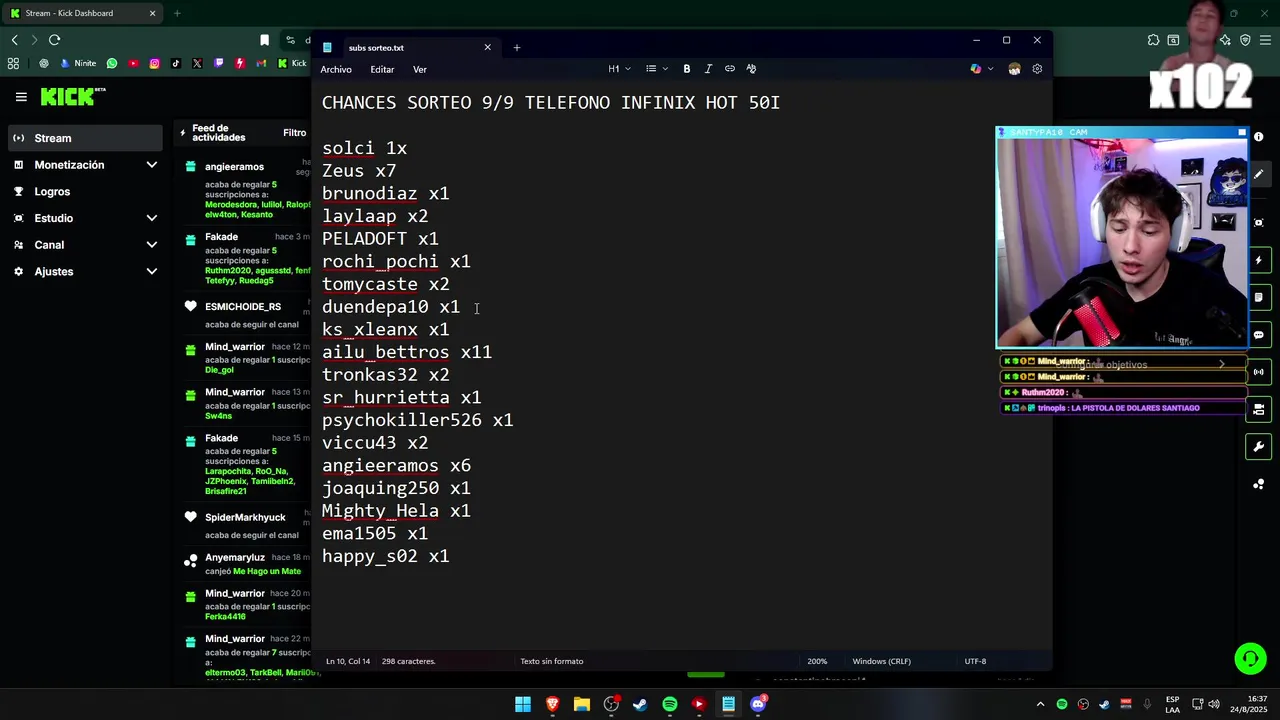This screenshot has width=1280, height=720.
Task: Open the broadcast signal icon in right sidebar
Action: [x=1259, y=372]
